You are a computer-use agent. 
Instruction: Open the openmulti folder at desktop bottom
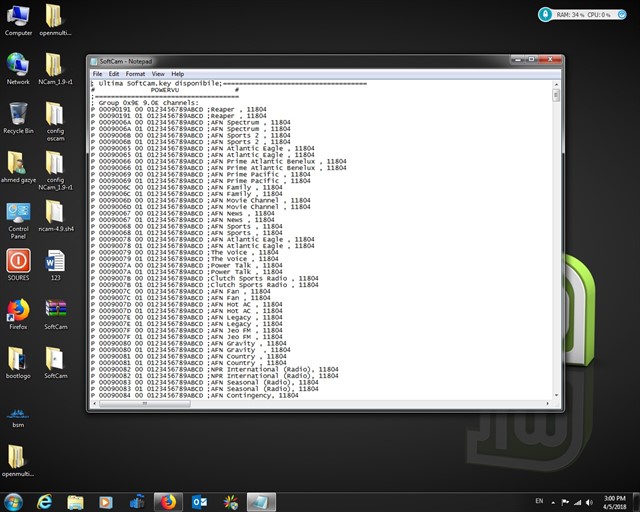[x=18, y=461]
